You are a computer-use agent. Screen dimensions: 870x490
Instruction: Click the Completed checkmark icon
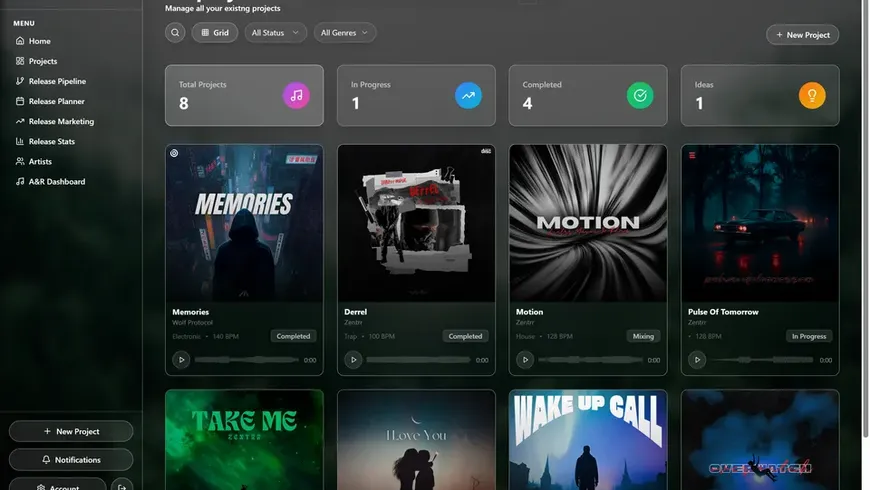click(x=640, y=95)
